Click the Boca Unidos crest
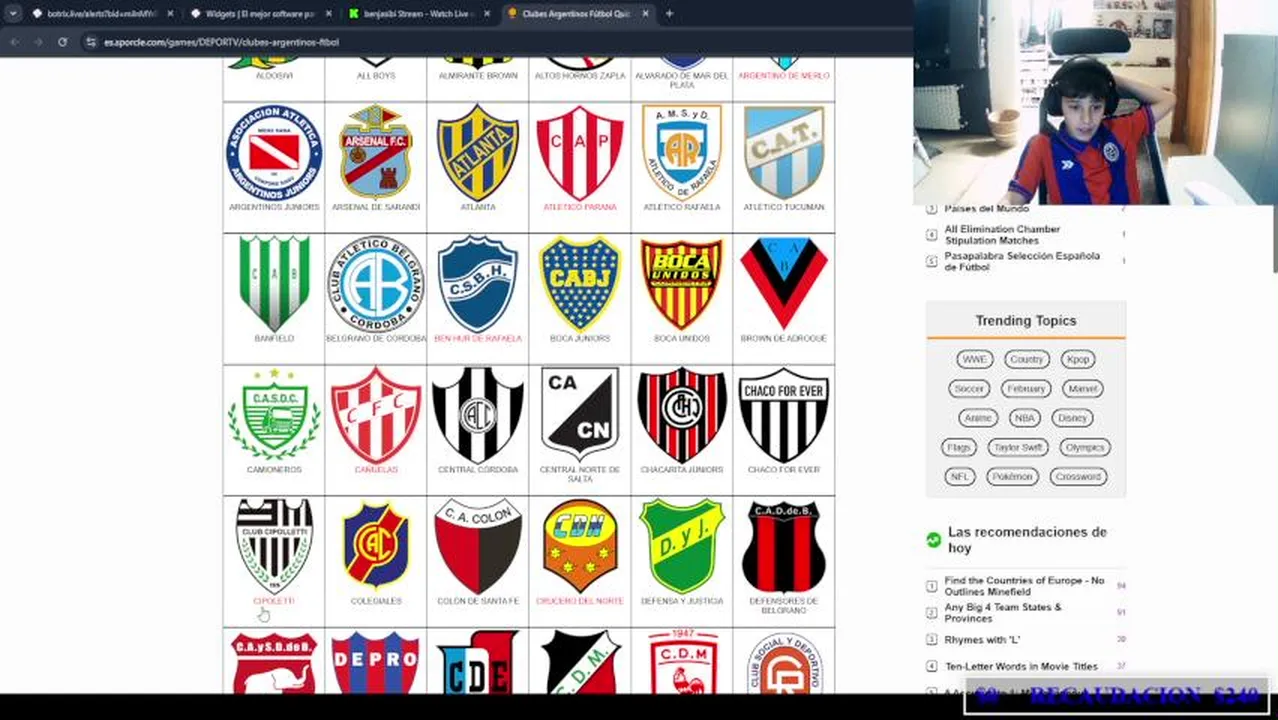The width and height of the screenshot is (1278, 720). pyautogui.click(x=682, y=284)
